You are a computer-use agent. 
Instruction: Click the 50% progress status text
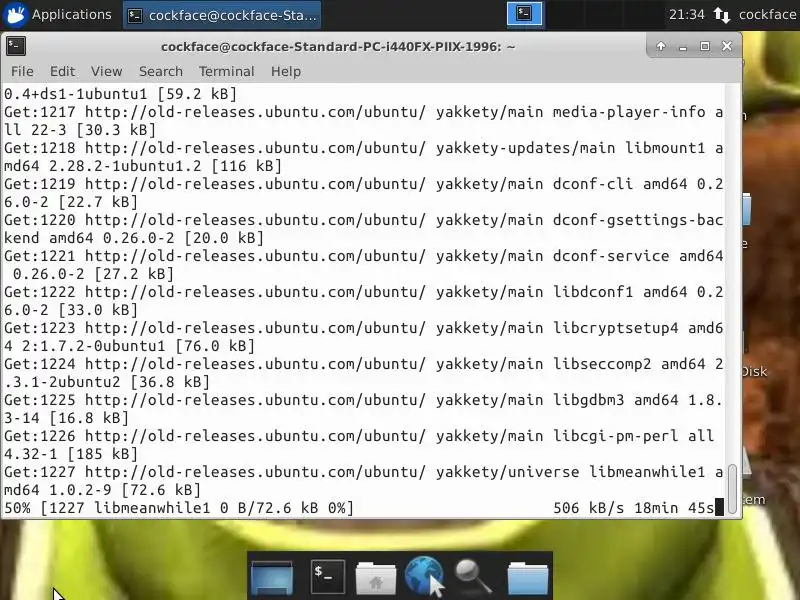coord(179,508)
